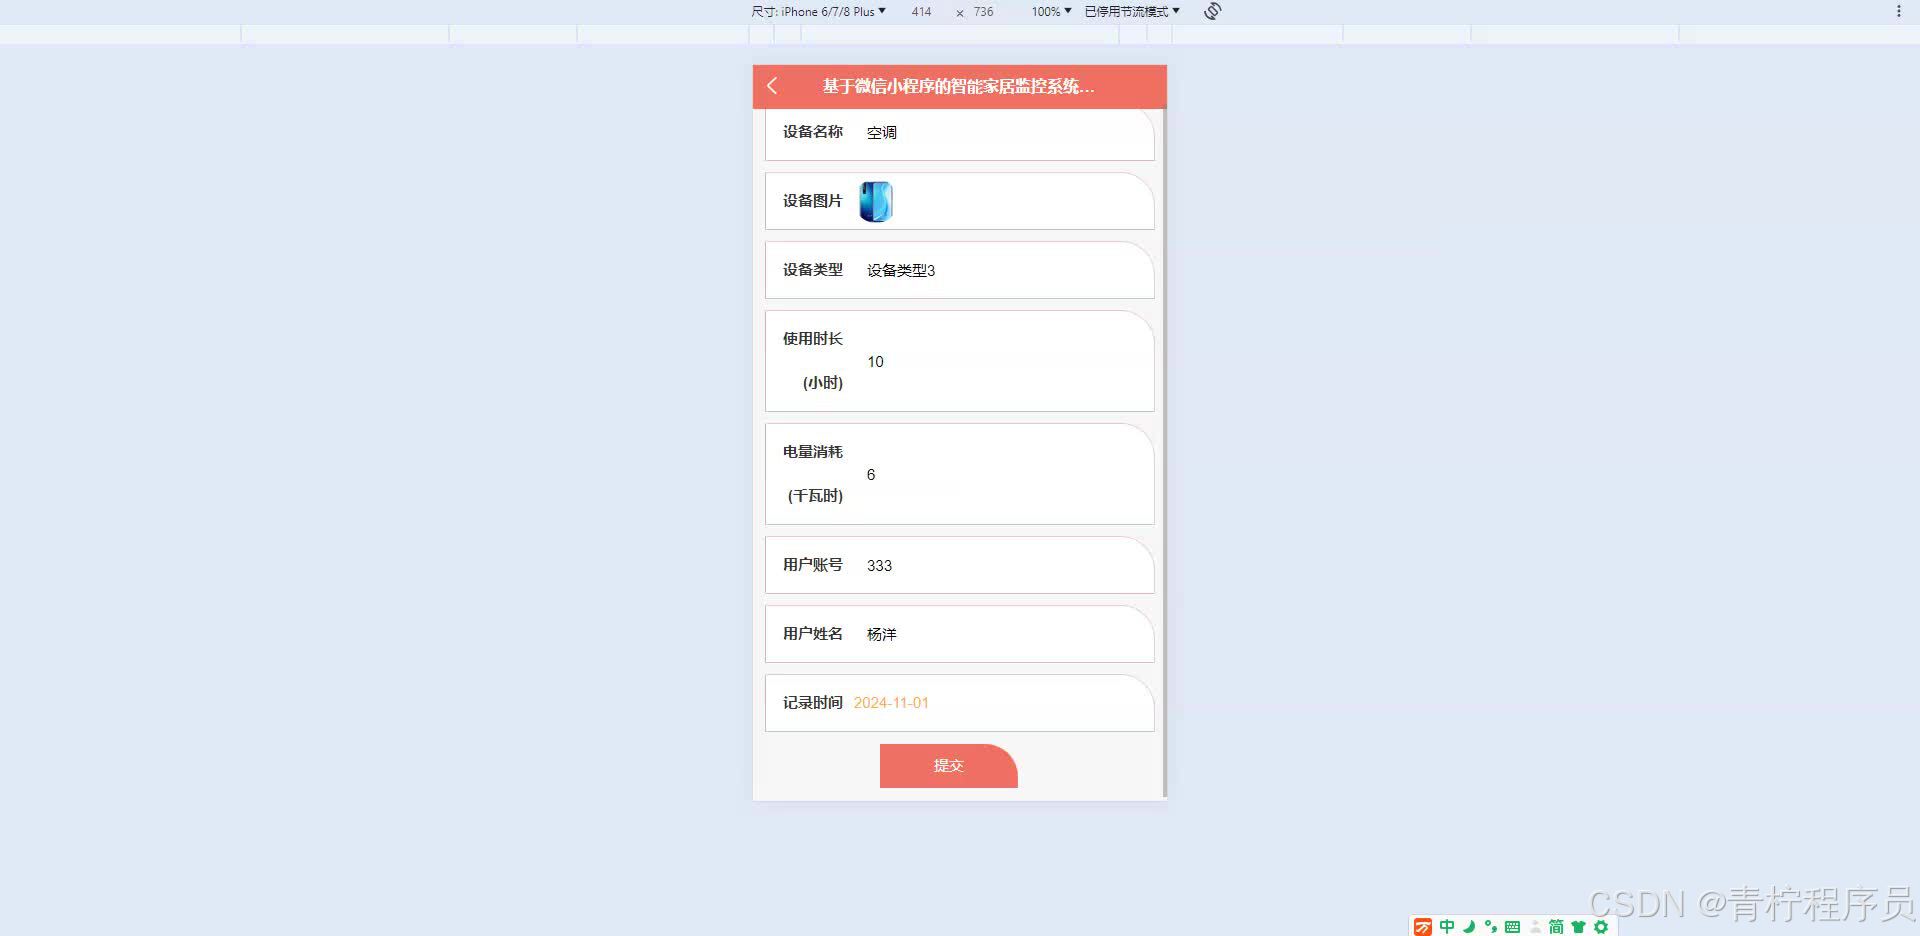
Task: Click the 用户账号 value 333 field
Action: (x=880, y=565)
